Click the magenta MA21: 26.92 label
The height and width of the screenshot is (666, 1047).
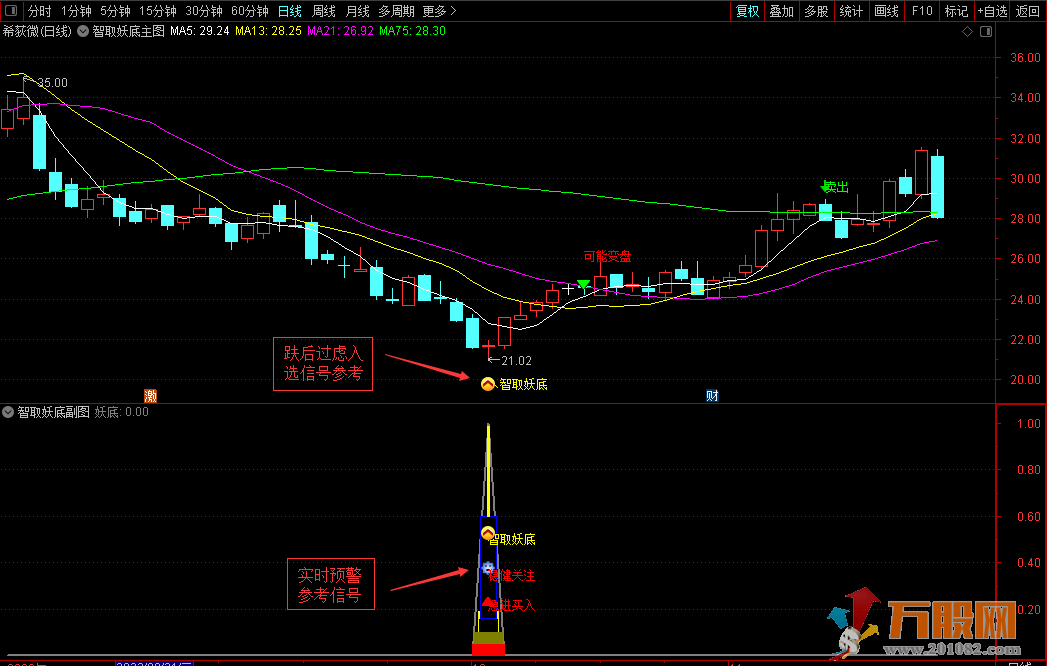pyautogui.click(x=341, y=31)
